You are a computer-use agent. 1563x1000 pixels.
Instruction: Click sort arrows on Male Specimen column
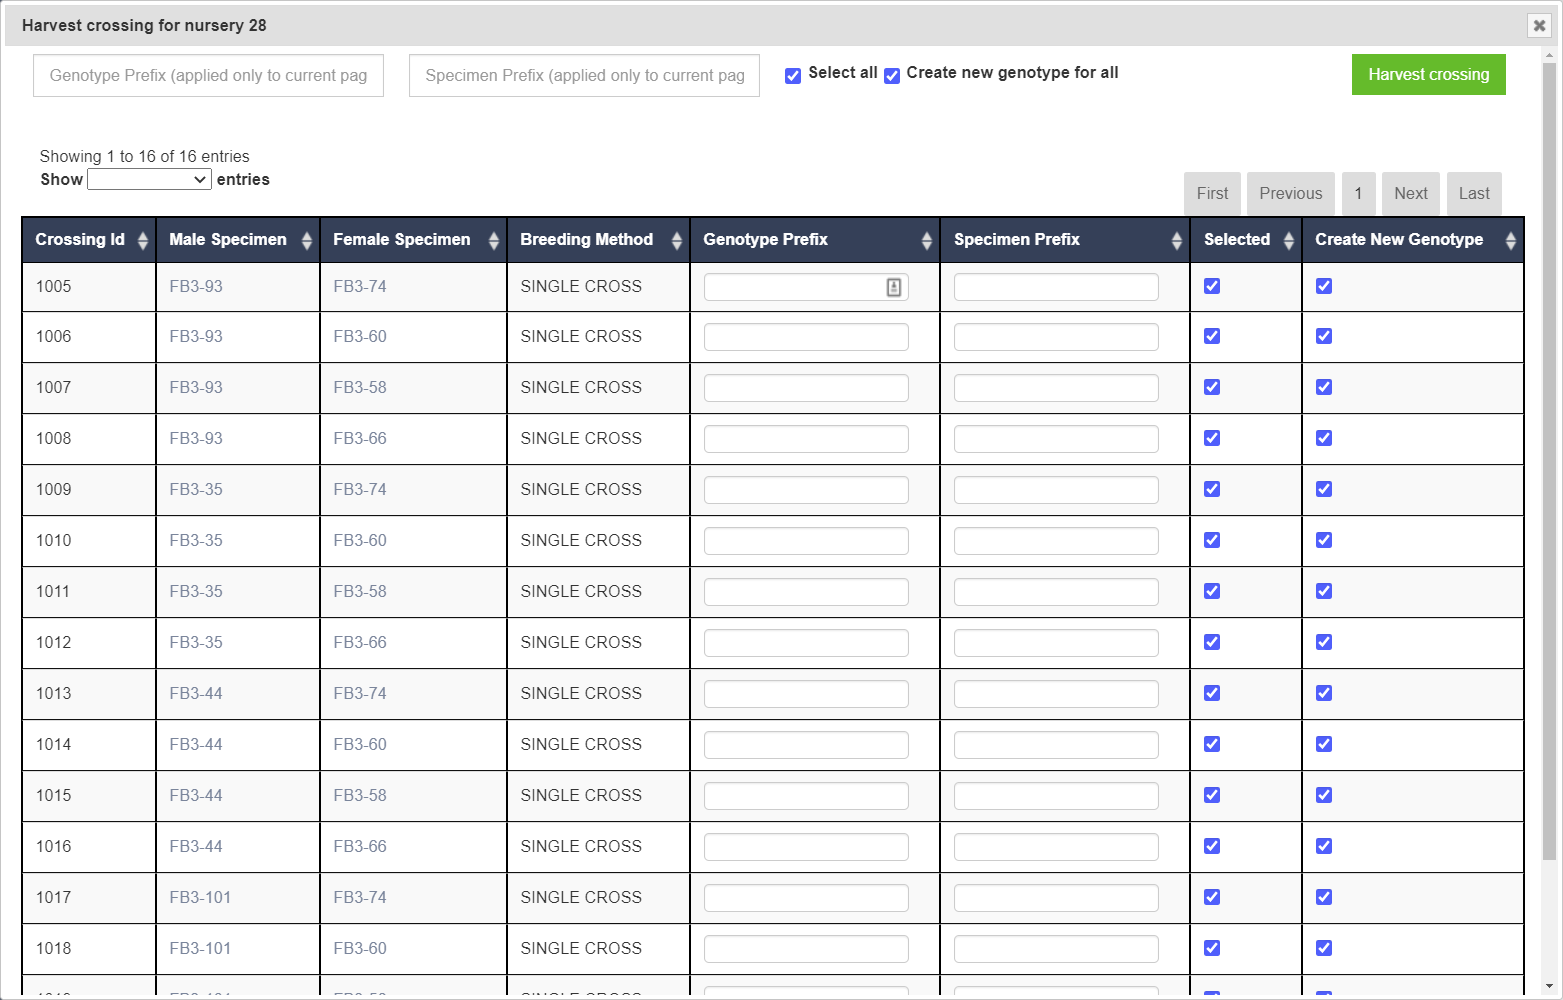click(x=306, y=240)
